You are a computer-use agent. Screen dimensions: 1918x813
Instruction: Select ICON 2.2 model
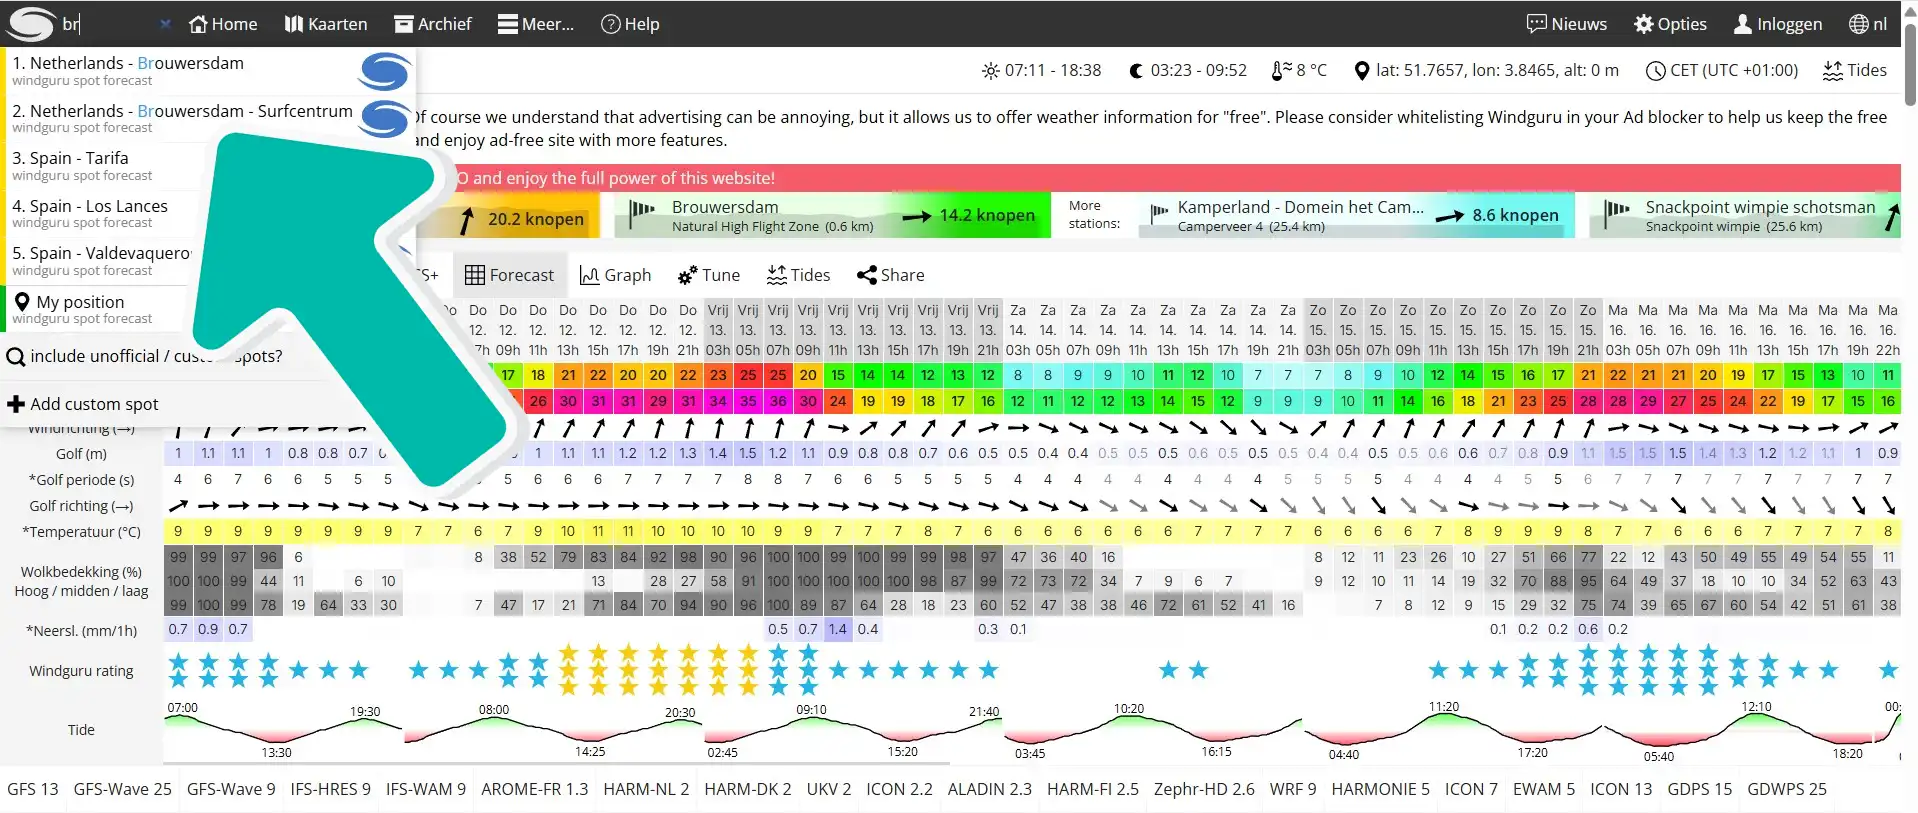point(899,789)
